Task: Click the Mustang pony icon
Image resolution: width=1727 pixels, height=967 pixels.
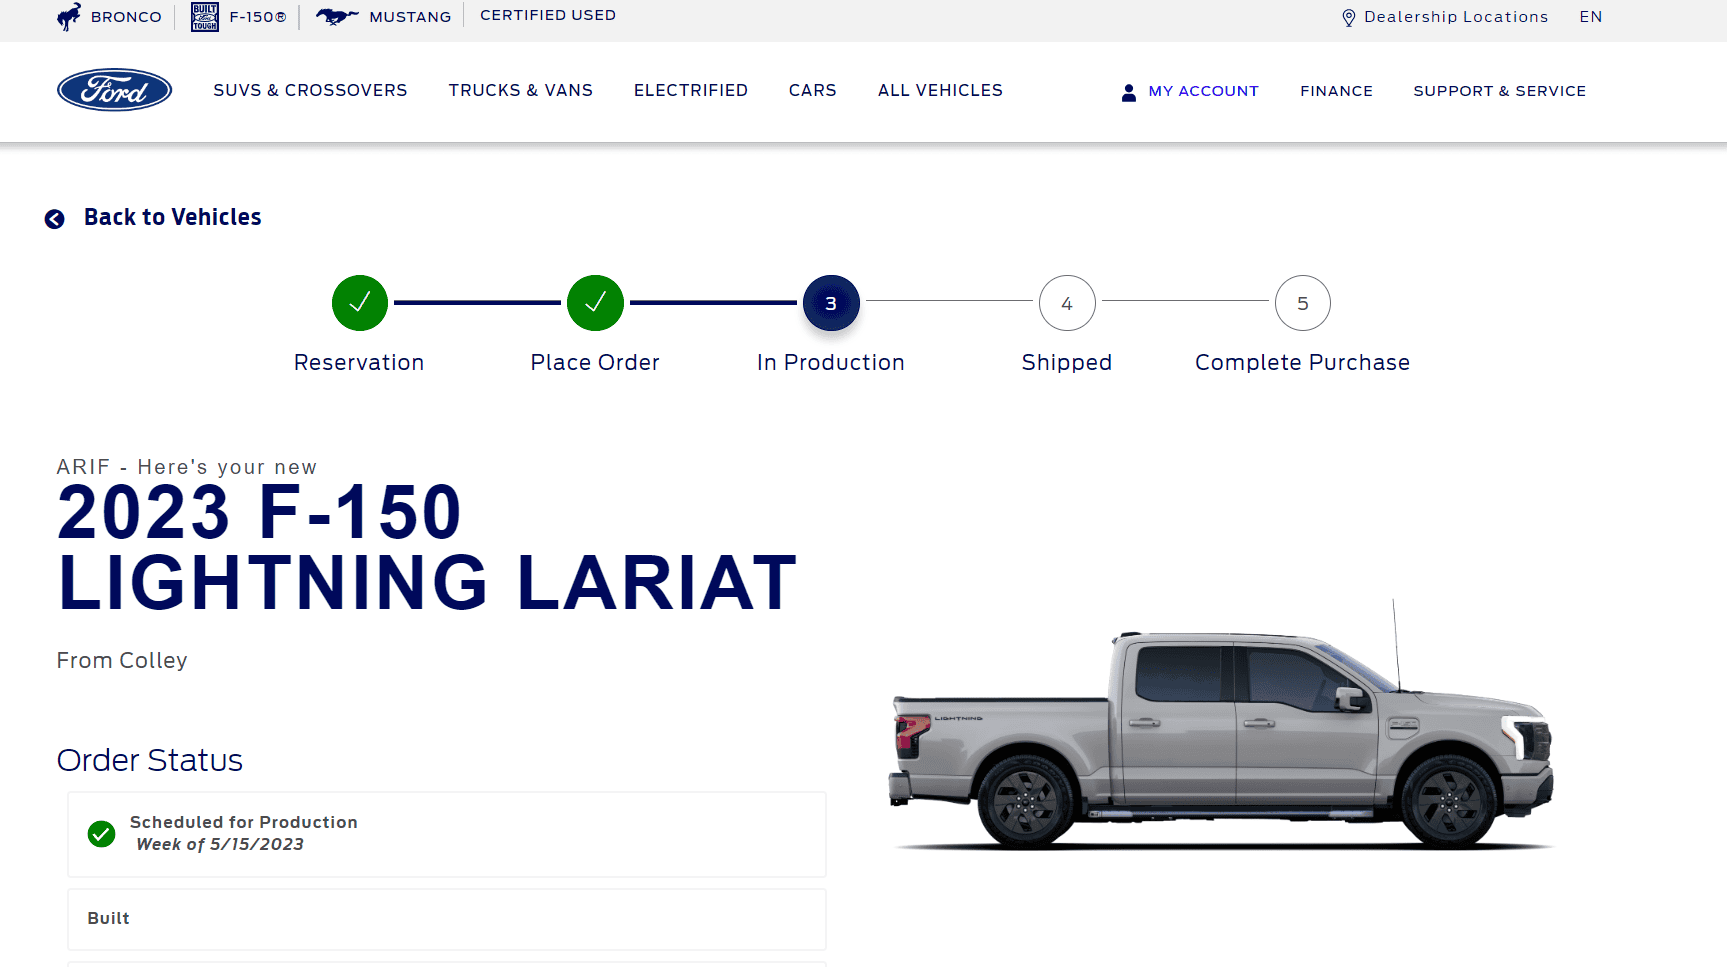Action: click(x=336, y=17)
